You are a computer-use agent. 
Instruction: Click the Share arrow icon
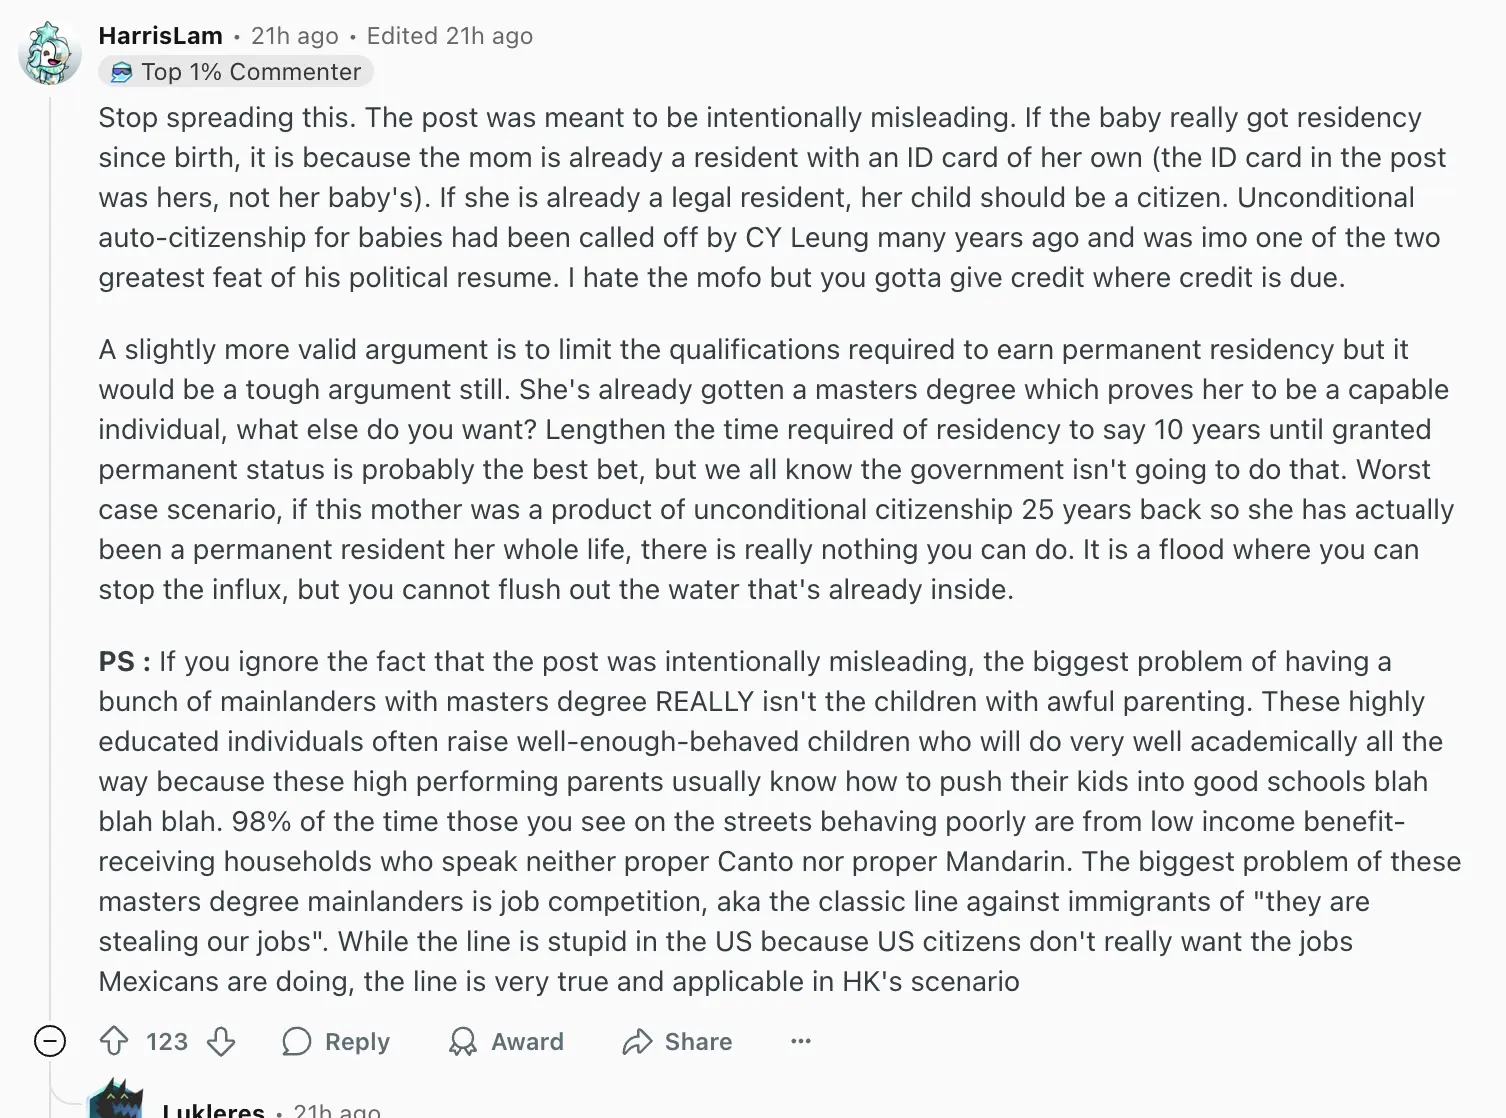pos(637,1042)
